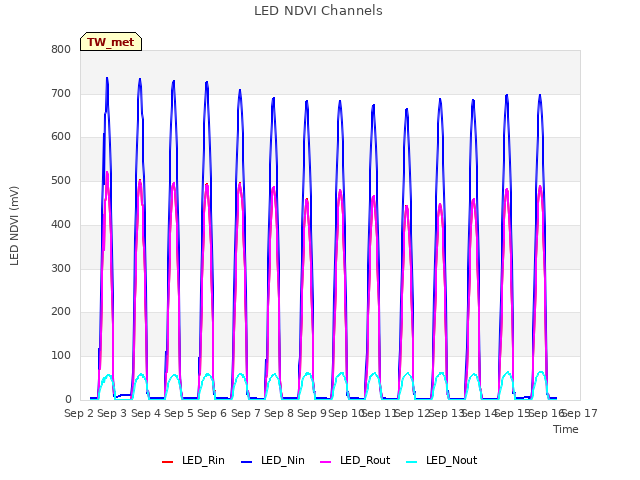640x480 pixels.
Task: Click the red LED_Rin legend swatch
Action: (167, 462)
